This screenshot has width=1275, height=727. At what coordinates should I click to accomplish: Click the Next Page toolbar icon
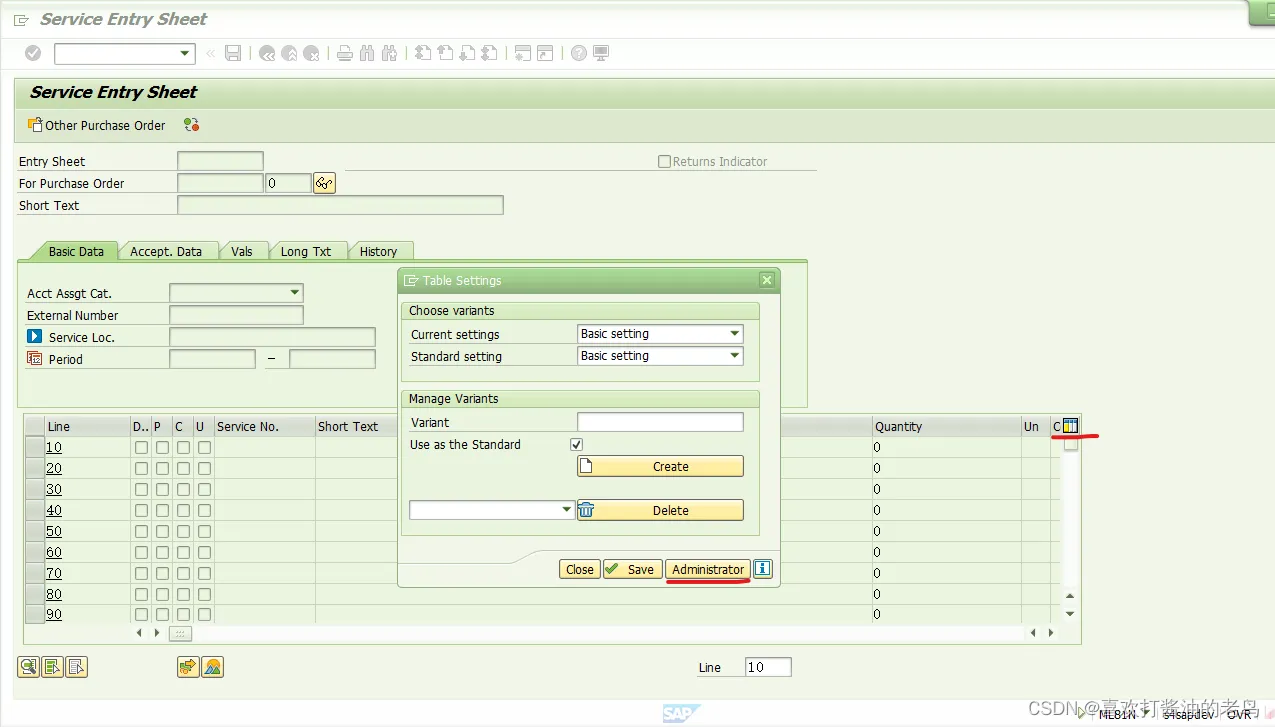point(467,53)
